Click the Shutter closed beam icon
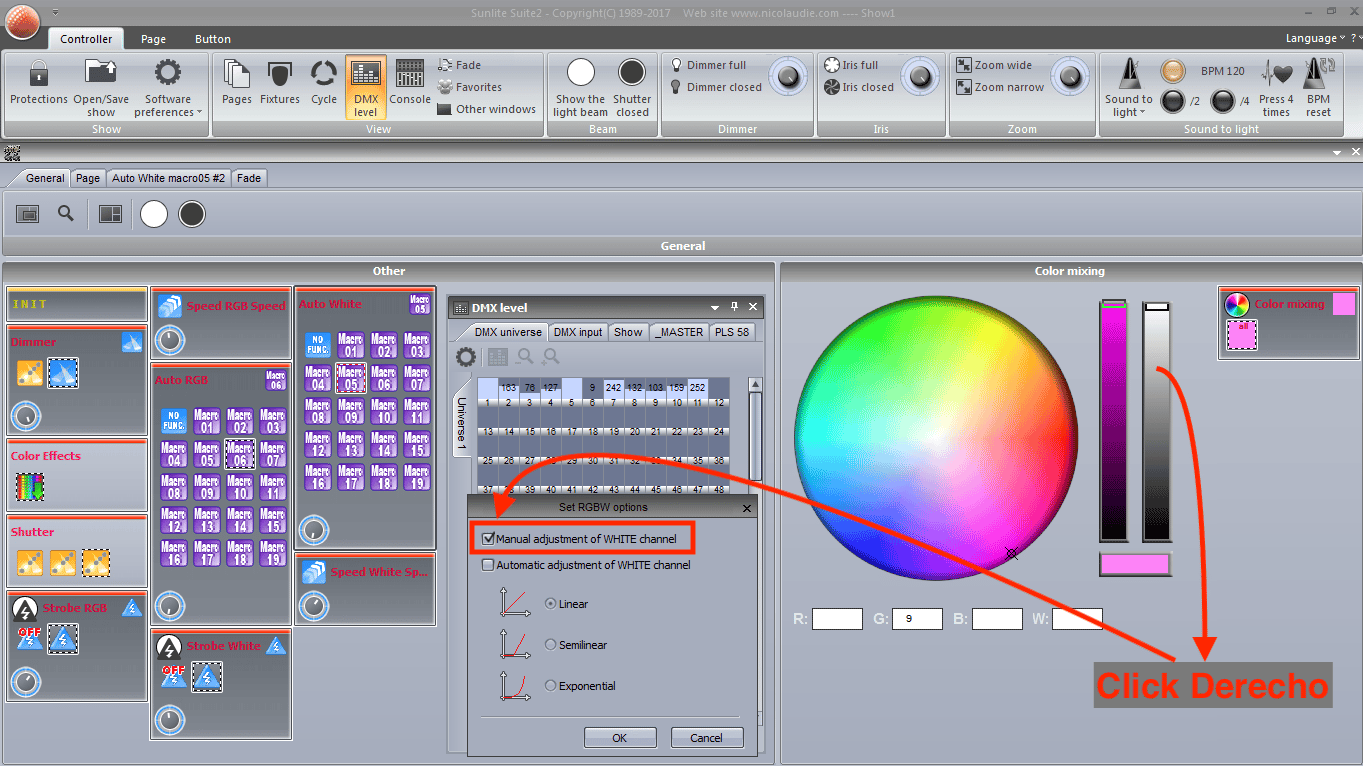The width and height of the screenshot is (1363, 766). (x=632, y=73)
